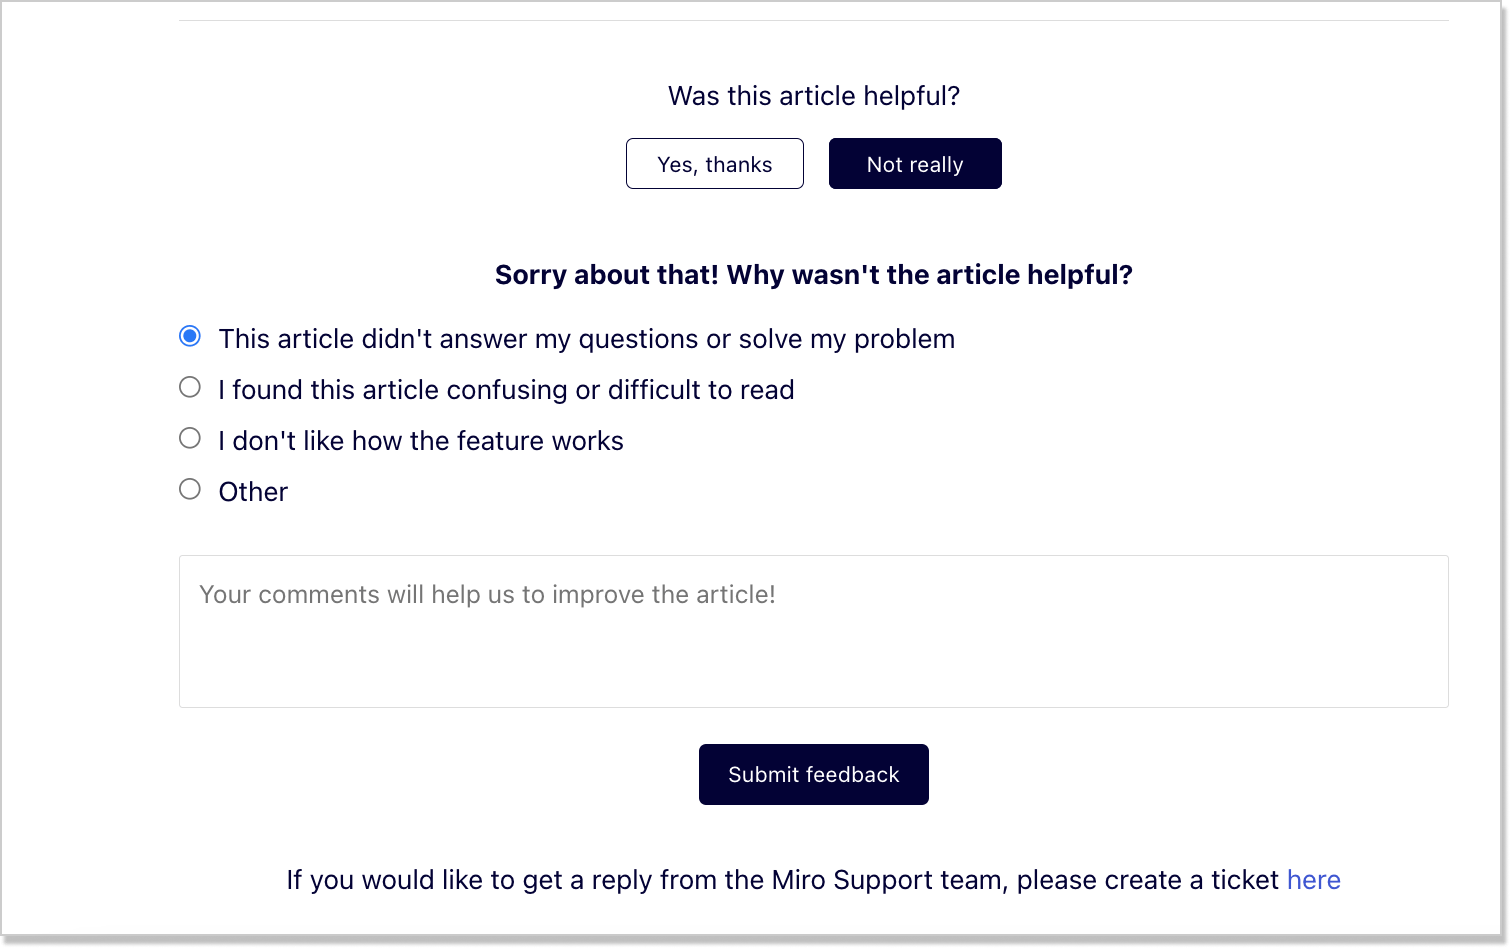The height and width of the screenshot is (948, 1510).
Task: Click the horizontal divider line above the question
Action: [814, 20]
